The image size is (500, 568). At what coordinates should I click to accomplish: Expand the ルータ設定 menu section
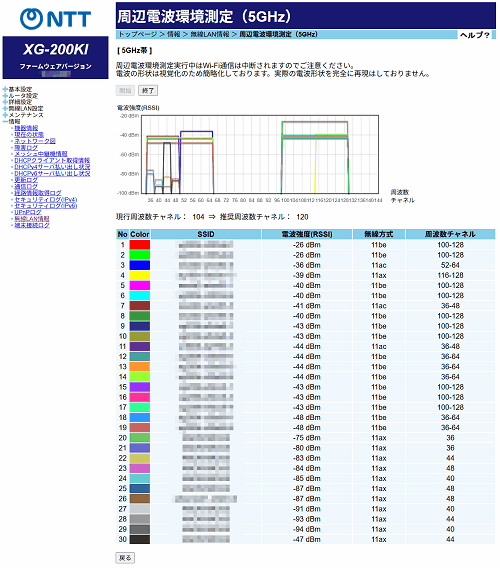click(x=20, y=96)
